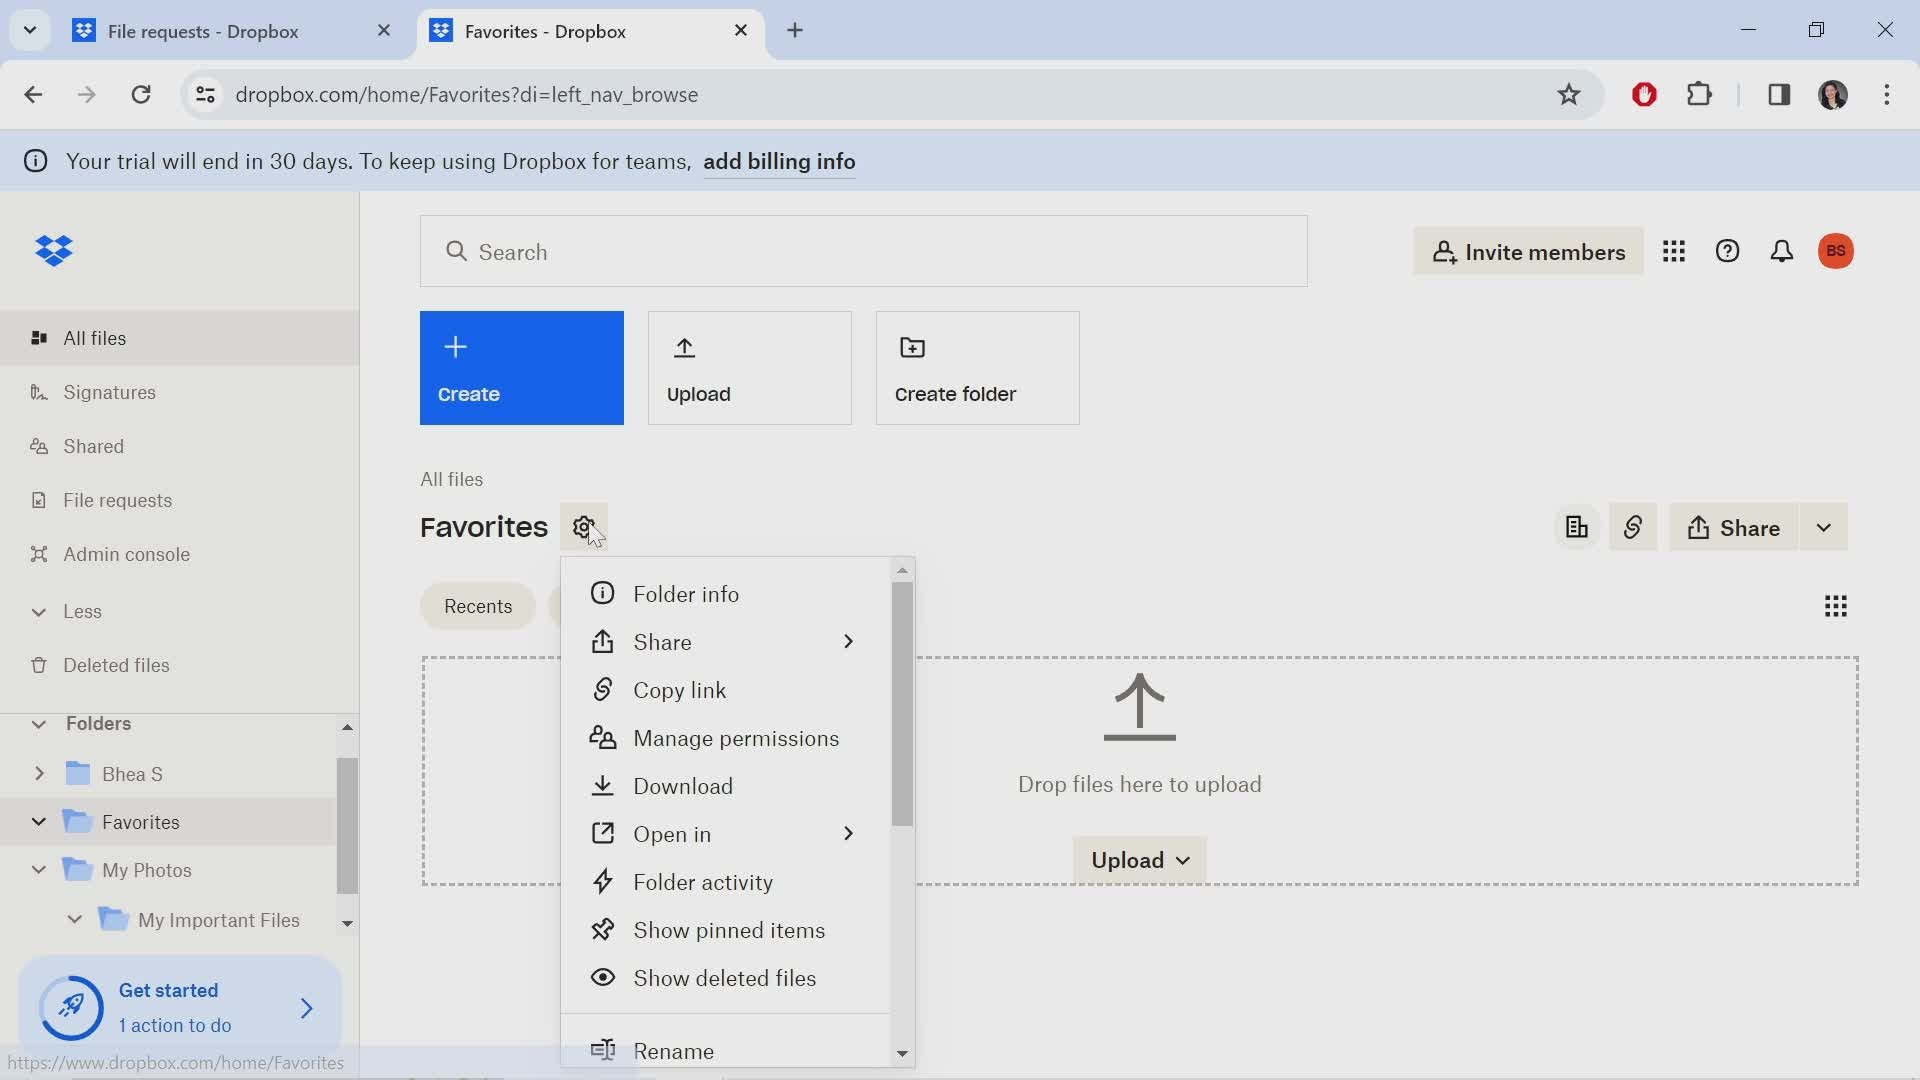Collapse the Less section in sidebar
Viewport: 1920px width, 1080px height.
click(37, 611)
